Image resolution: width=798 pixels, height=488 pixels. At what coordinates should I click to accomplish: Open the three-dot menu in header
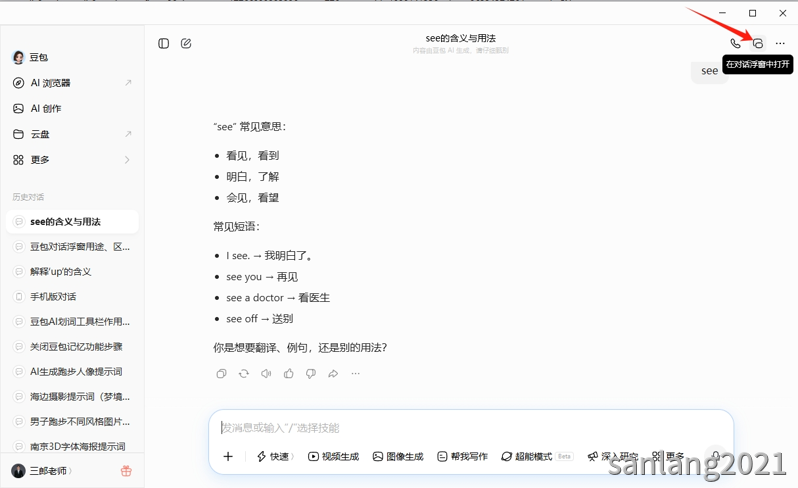(x=780, y=43)
